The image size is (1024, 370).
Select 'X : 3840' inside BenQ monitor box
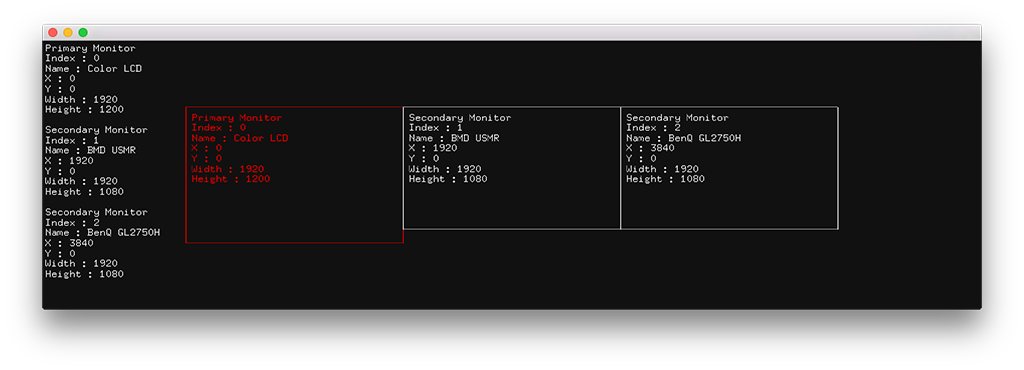651,148
